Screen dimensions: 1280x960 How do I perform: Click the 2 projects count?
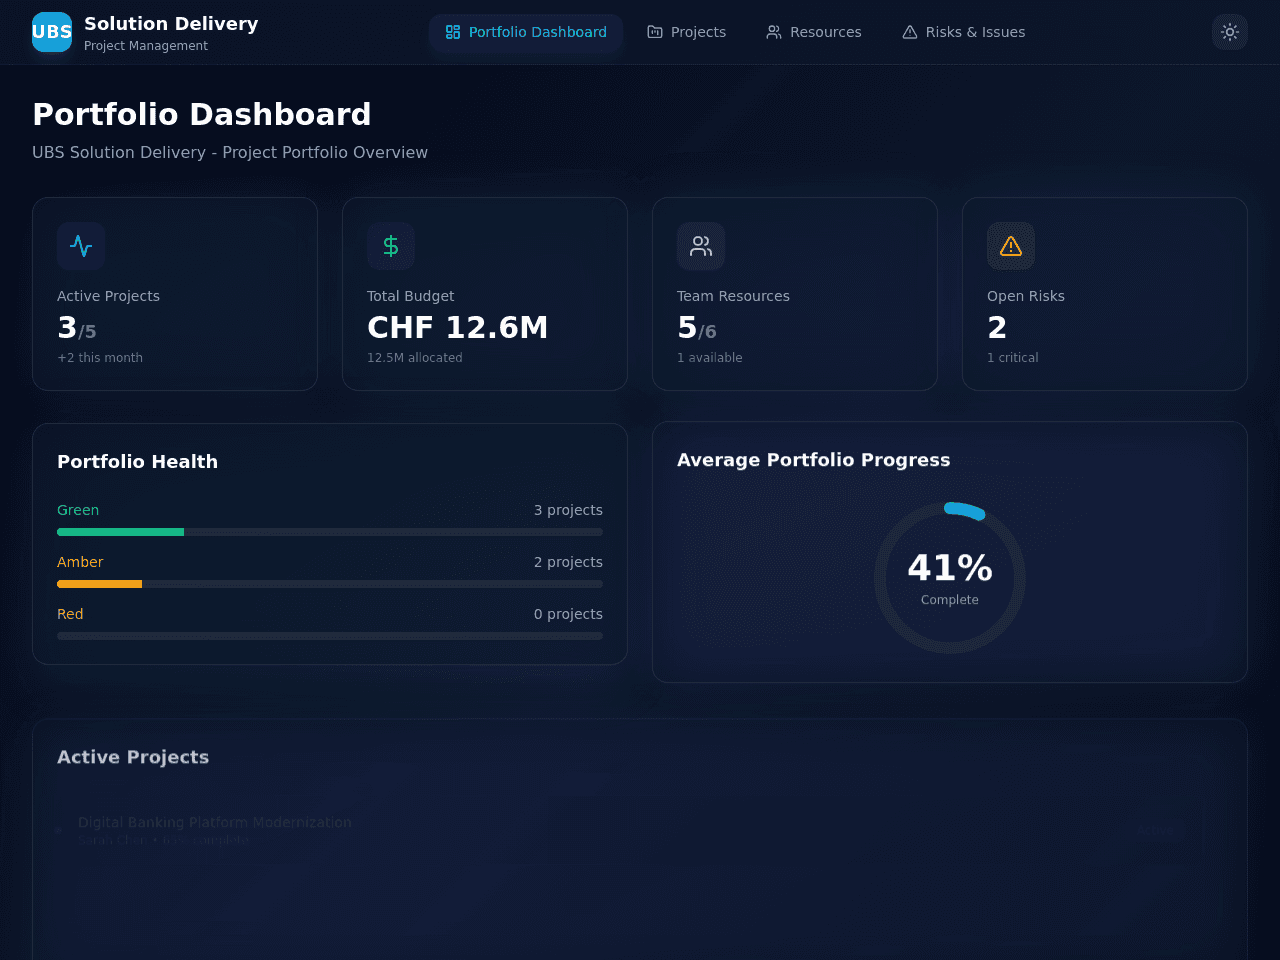click(568, 562)
